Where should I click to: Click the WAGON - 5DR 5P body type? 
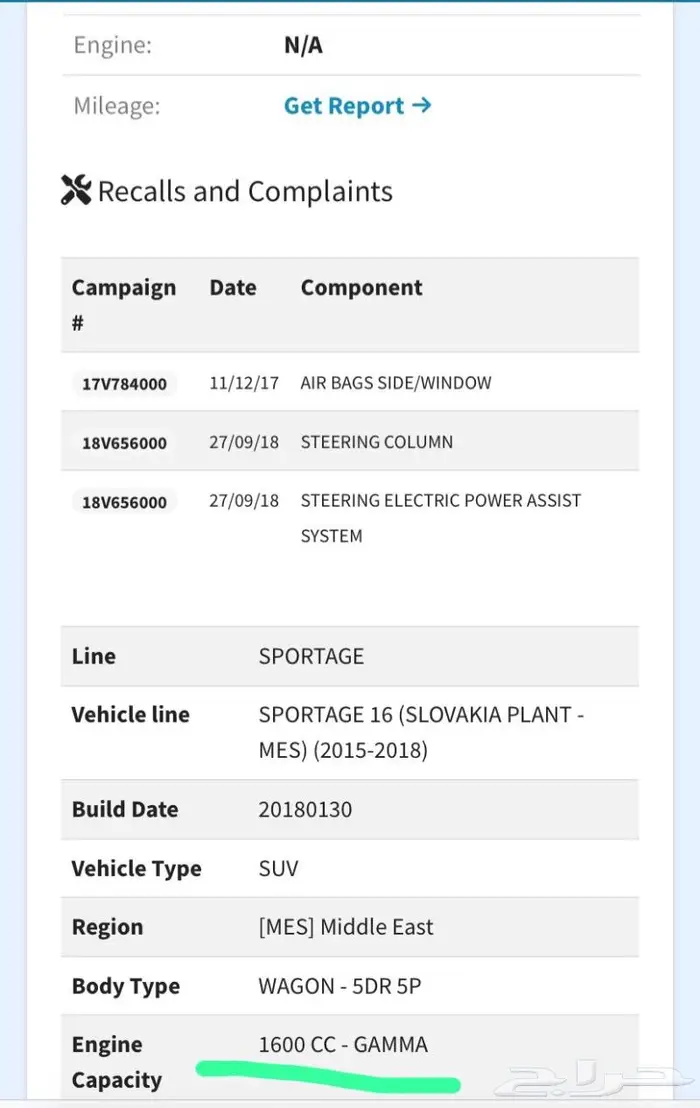pos(340,986)
